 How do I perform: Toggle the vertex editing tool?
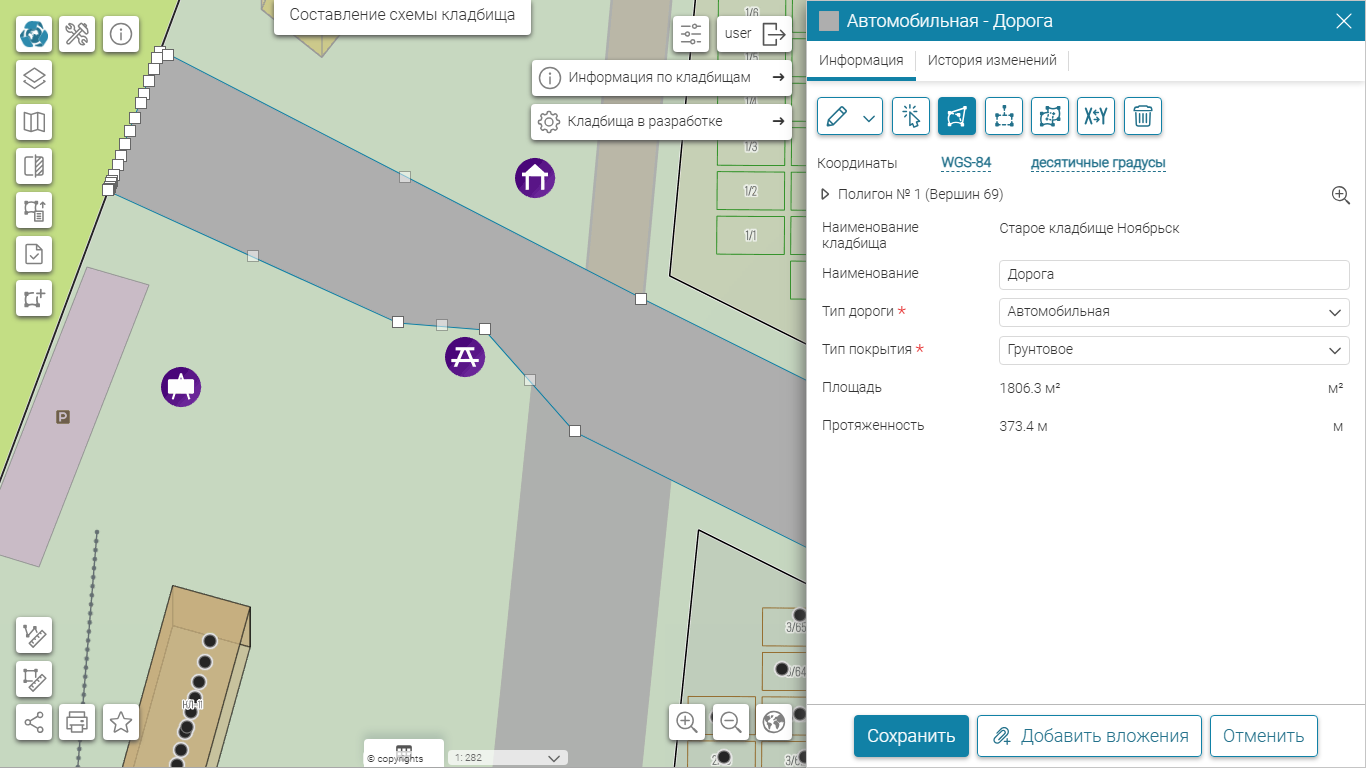[1003, 116]
